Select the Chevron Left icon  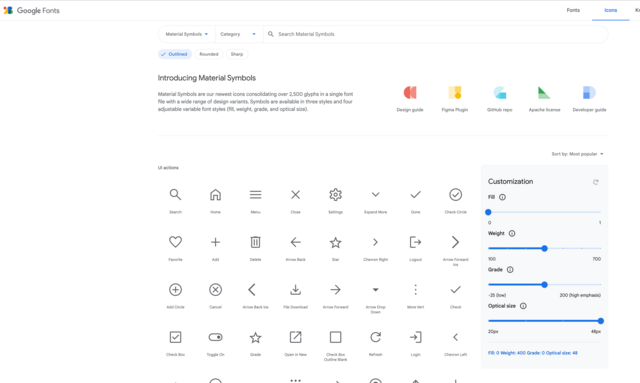pos(456,337)
